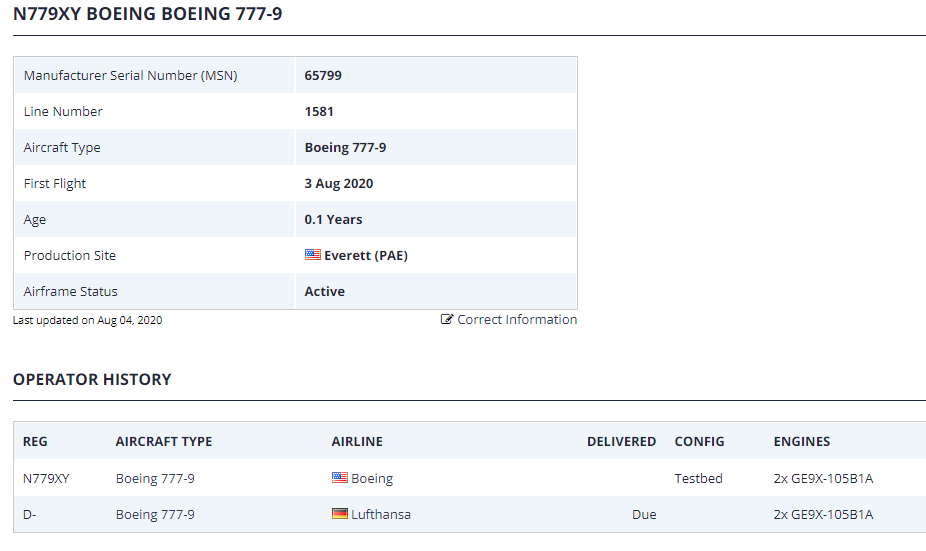
Task: Click the MSN value 65799
Action: point(323,76)
